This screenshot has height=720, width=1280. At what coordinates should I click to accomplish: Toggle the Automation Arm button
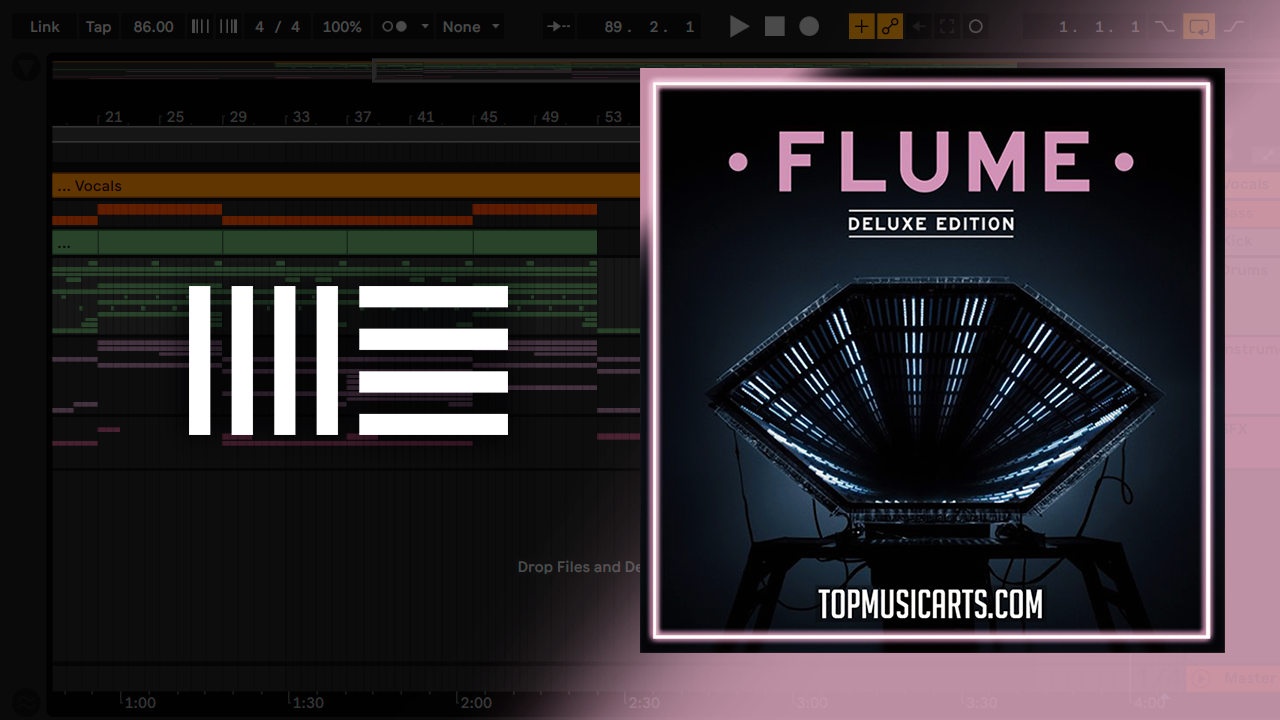pos(890,27)
